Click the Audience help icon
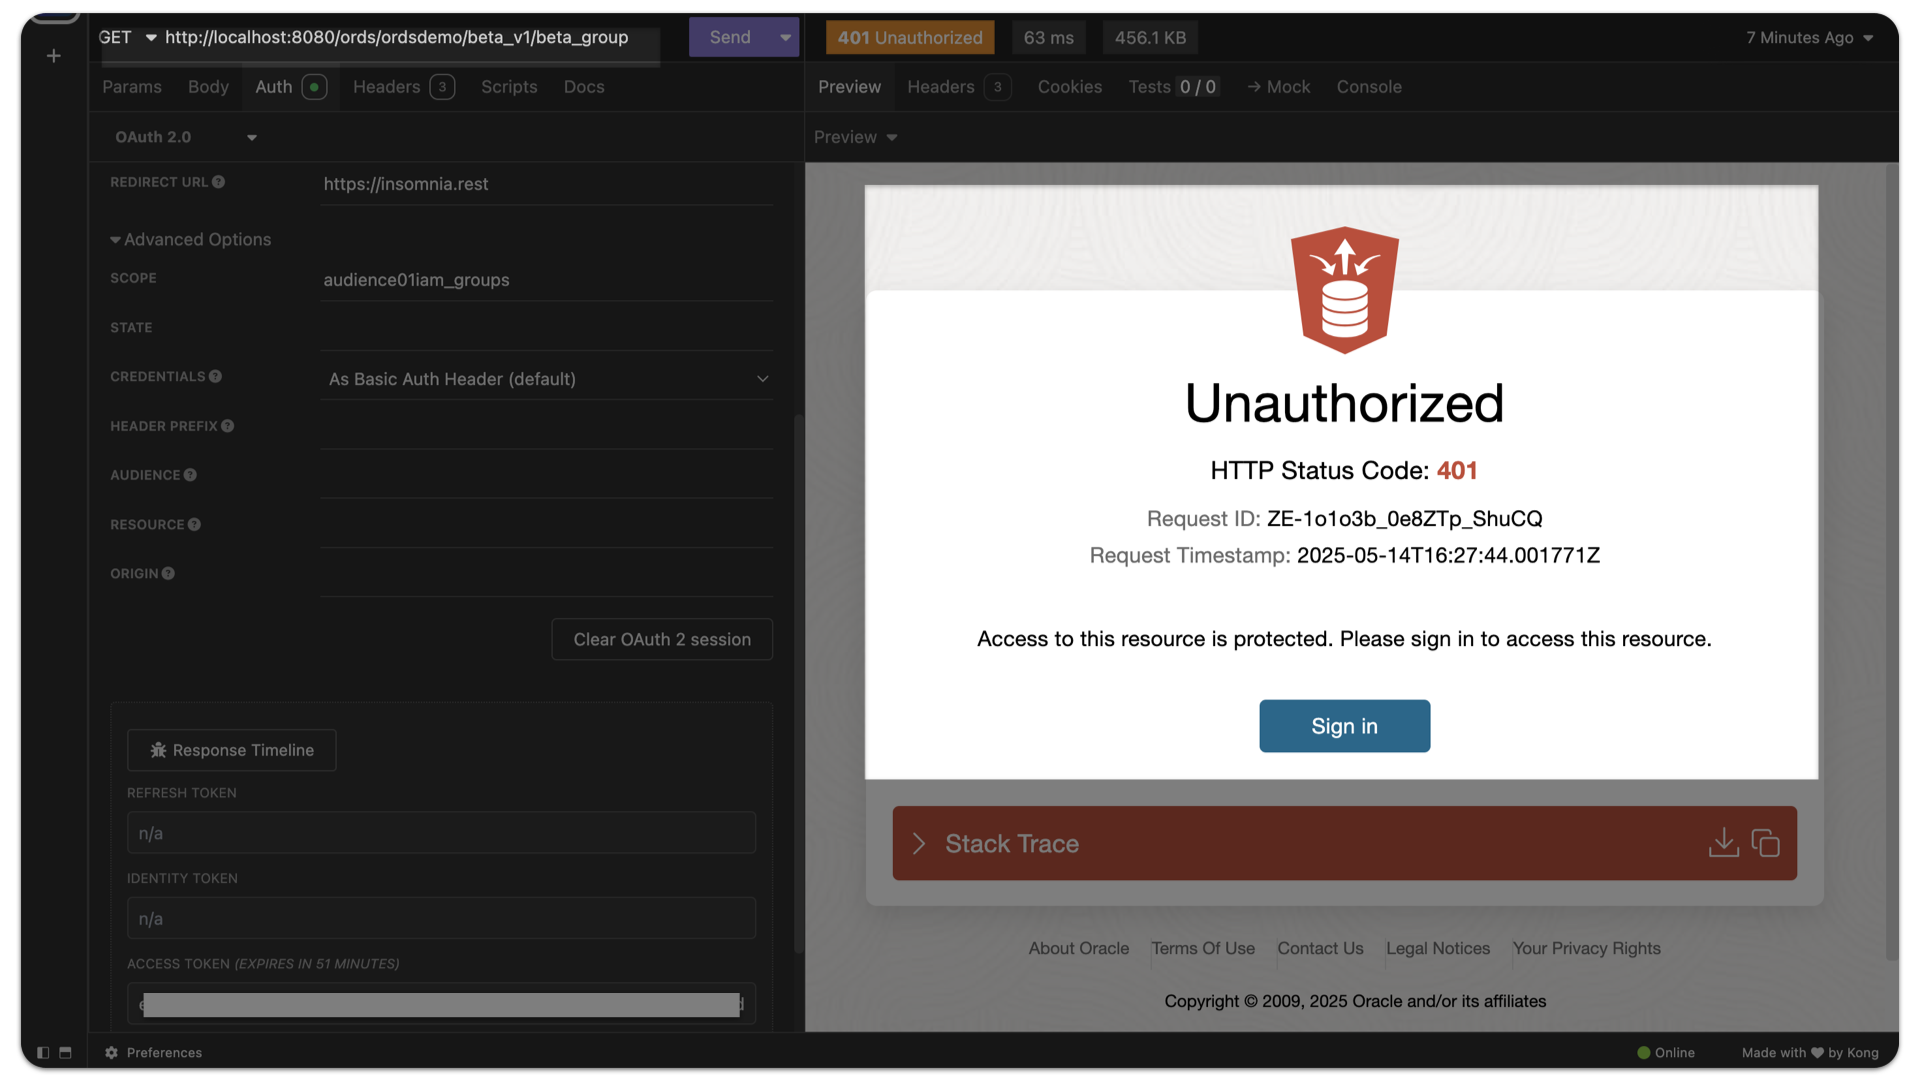This screenshot has width=1920, height=1080. [191, 475]
